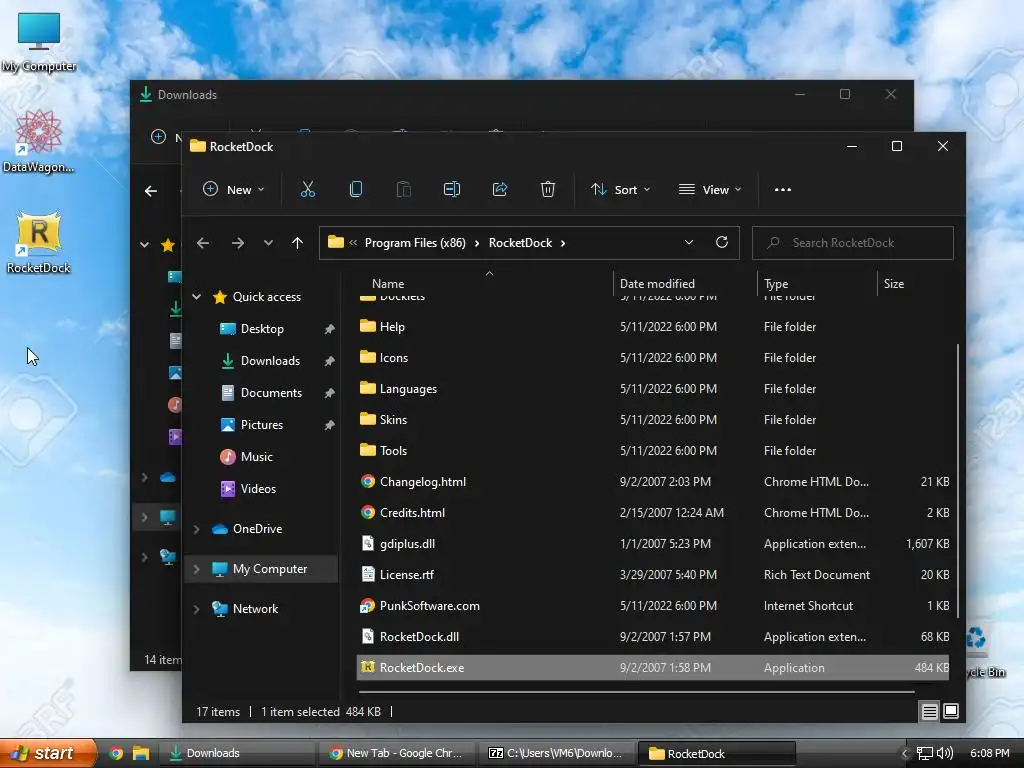1024x768 pixels.
Task: Sort by Date modified column header
Action: pos(684,283)
